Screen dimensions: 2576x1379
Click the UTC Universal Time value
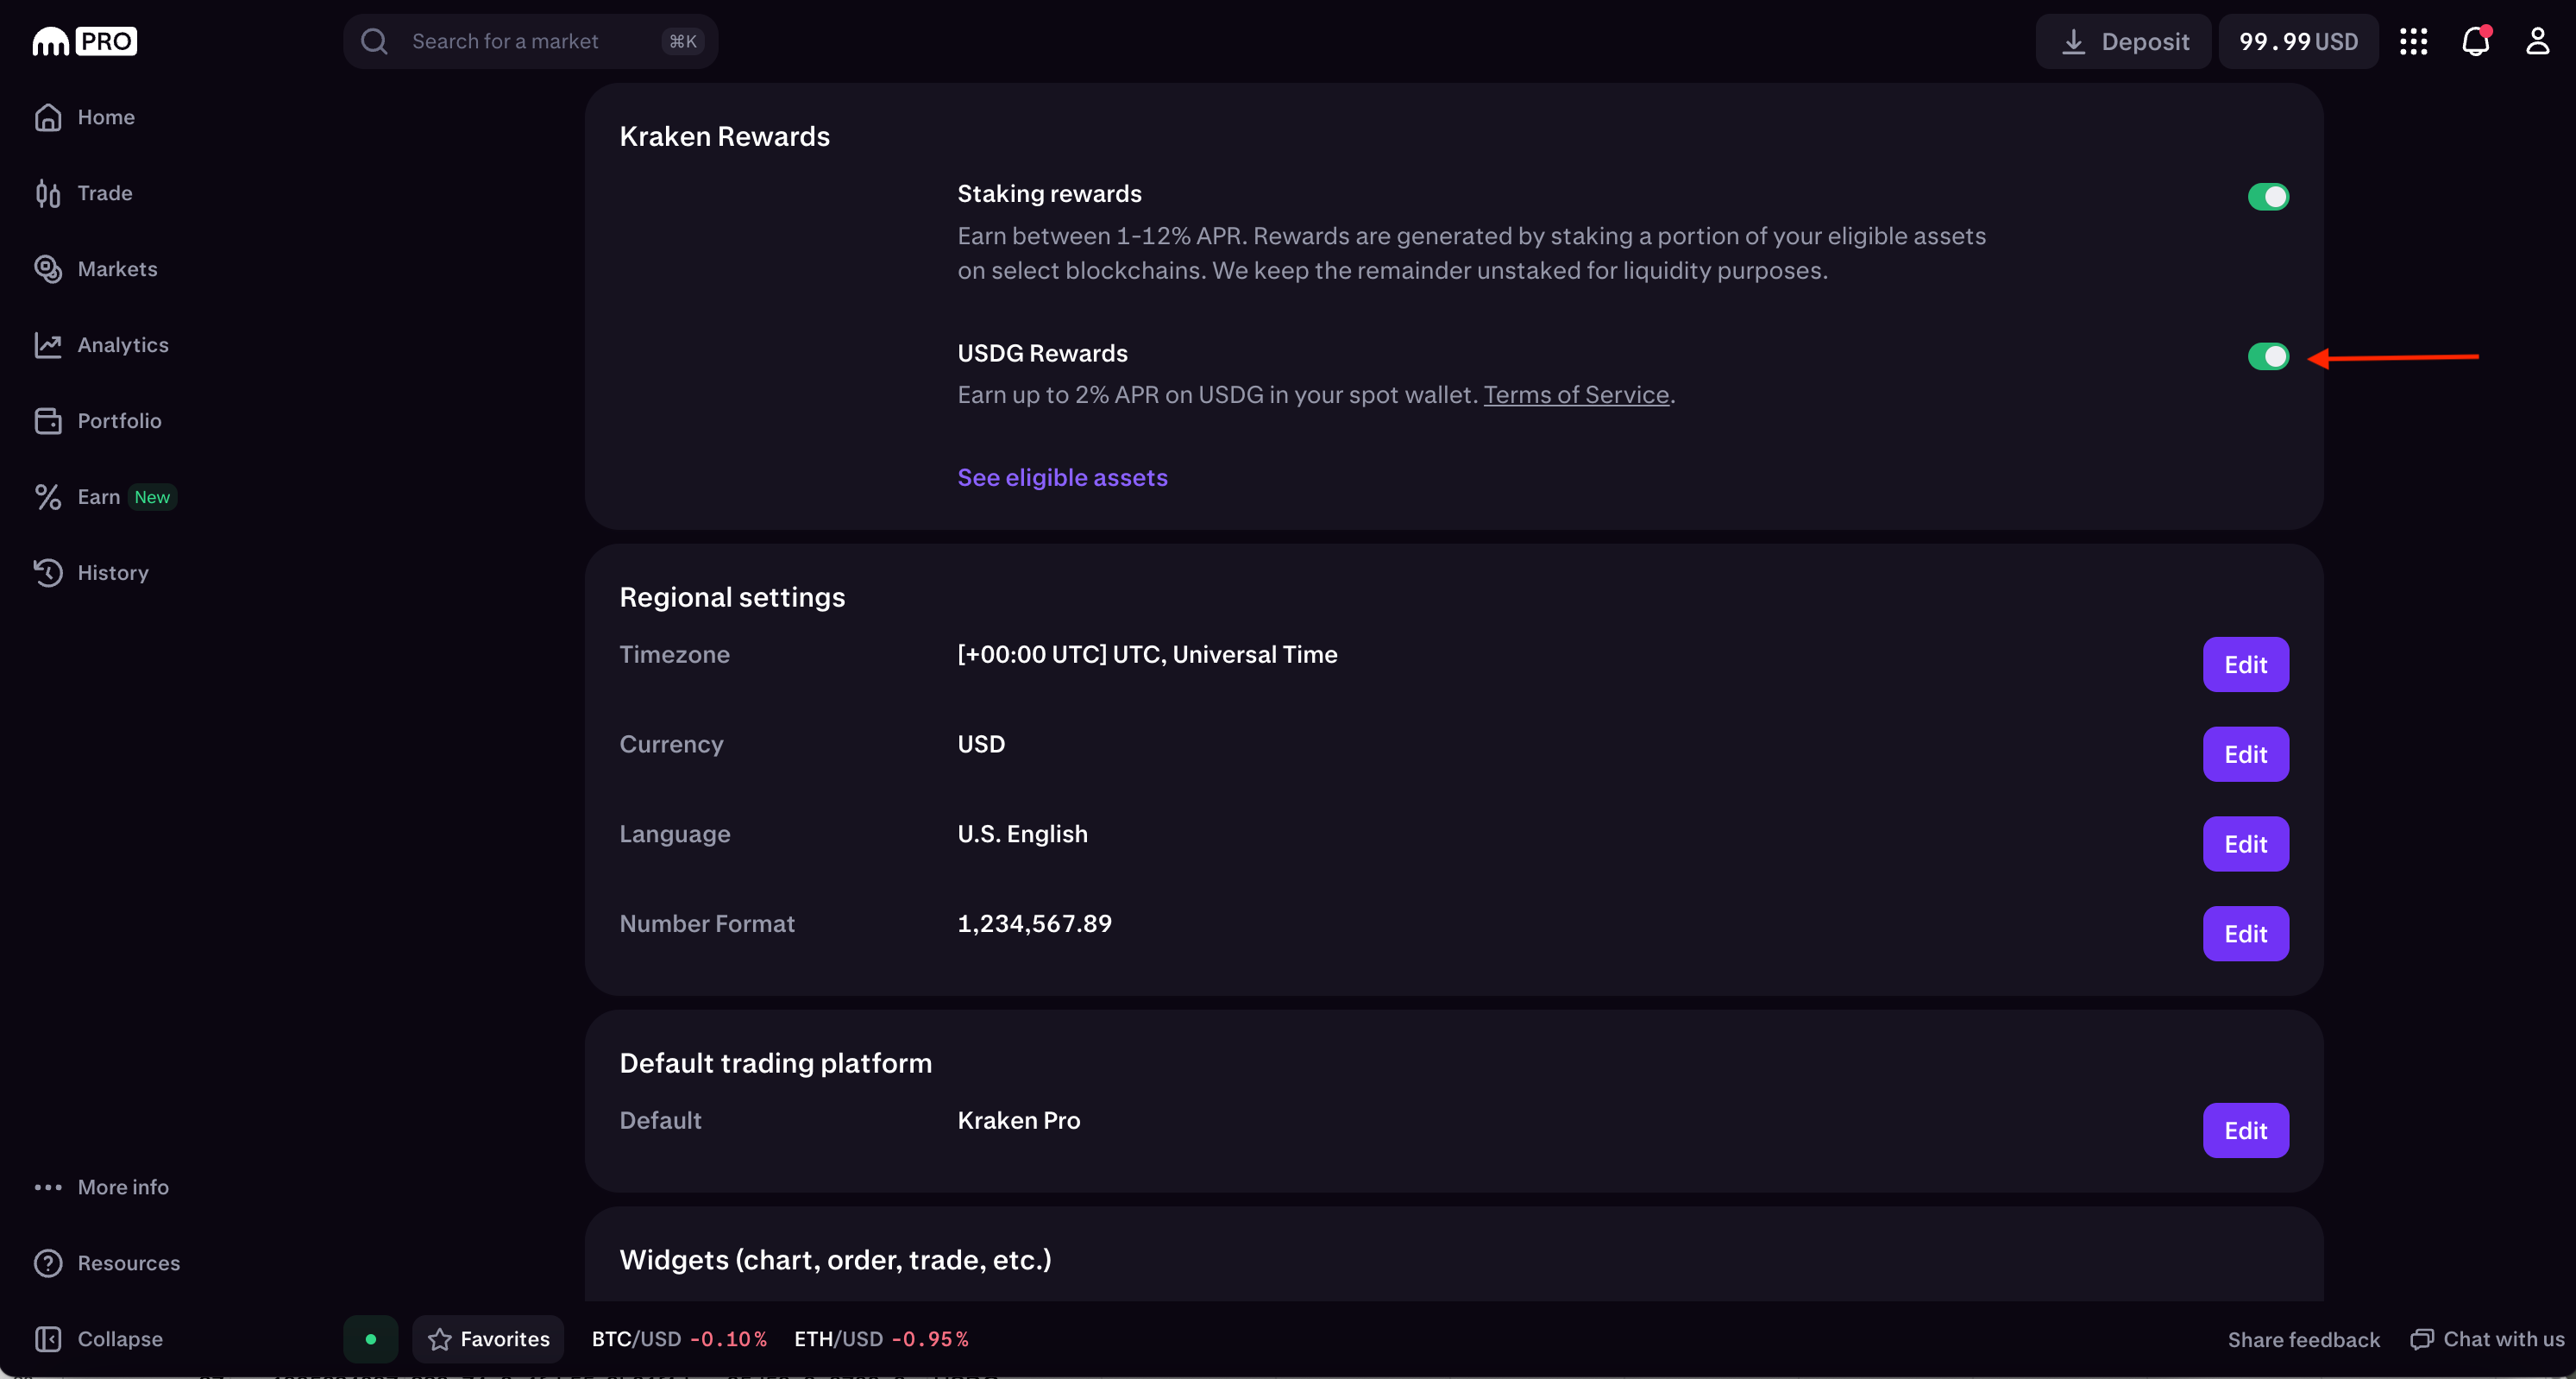[x=1147, y=654]
